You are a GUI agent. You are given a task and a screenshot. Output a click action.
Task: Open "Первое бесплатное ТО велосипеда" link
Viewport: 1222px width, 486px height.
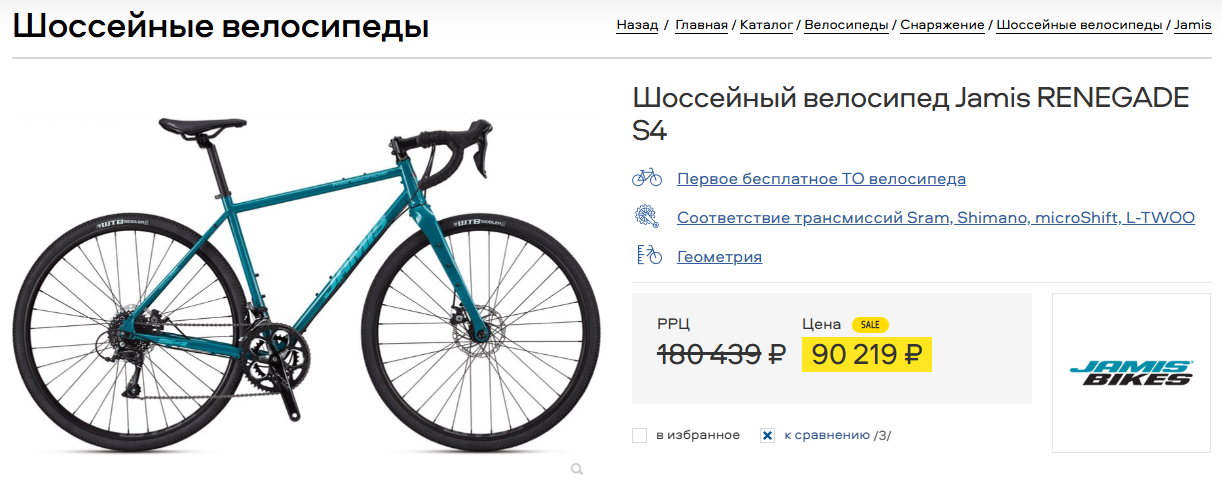821,179
